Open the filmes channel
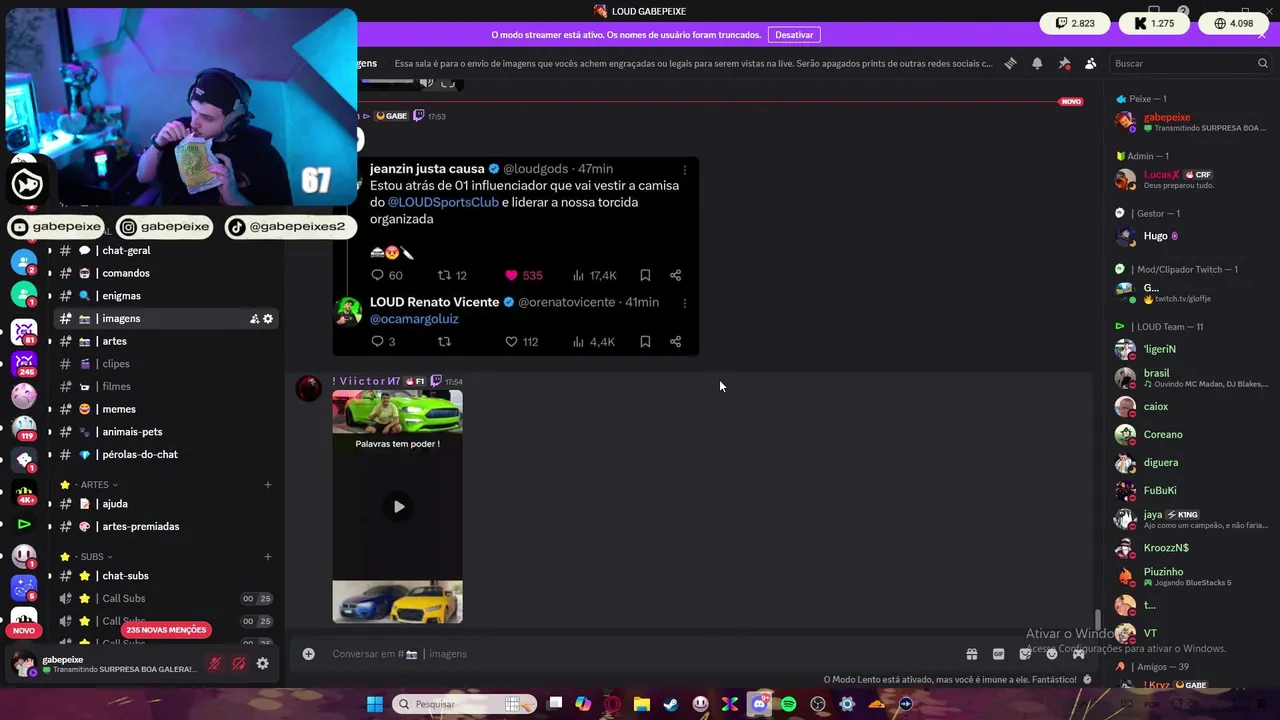 point(116,386)
